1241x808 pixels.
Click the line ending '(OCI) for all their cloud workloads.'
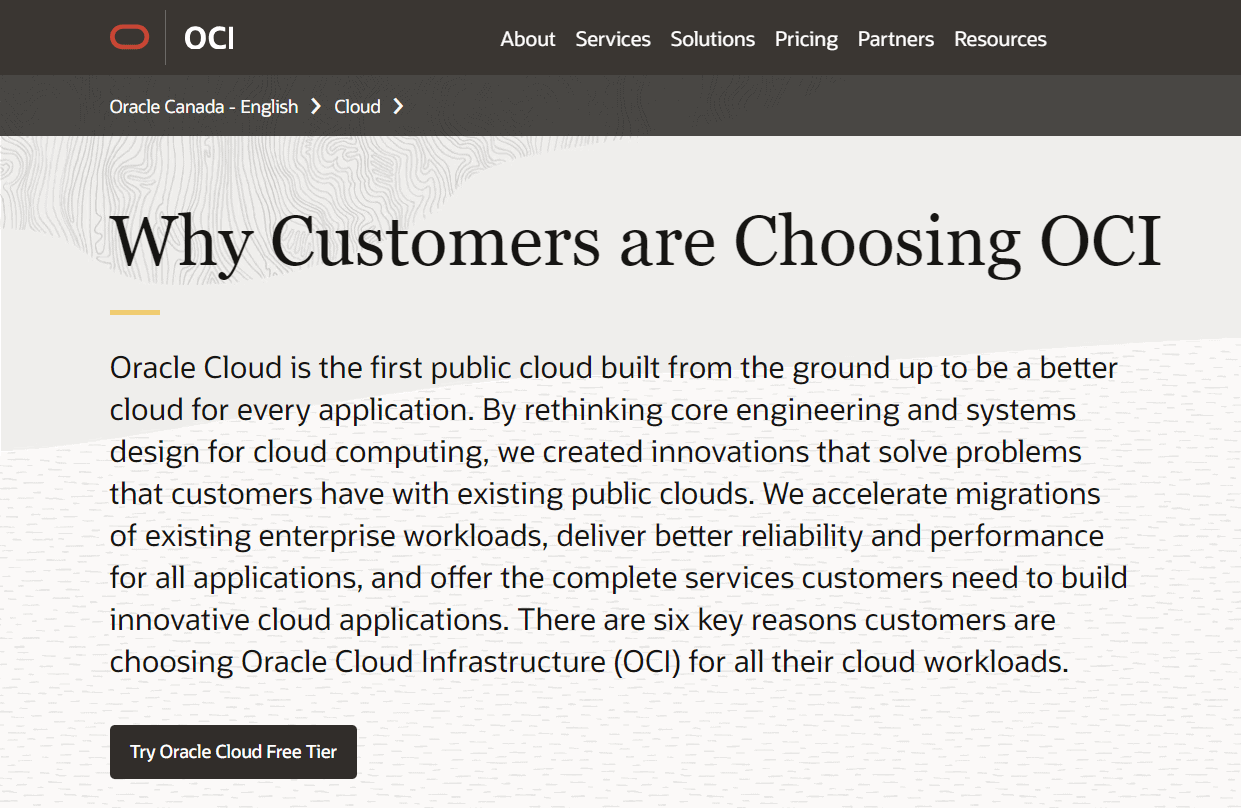pos(590,662)
